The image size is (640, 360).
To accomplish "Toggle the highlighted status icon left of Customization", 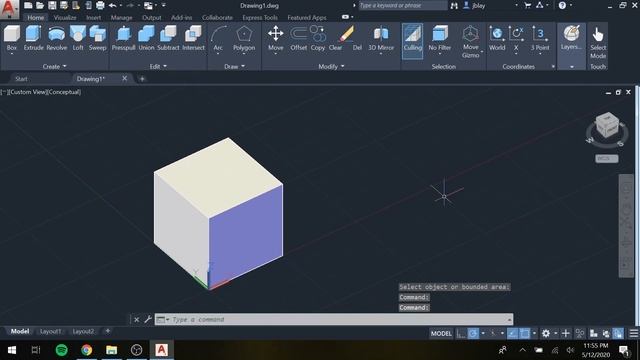I will click(x=618, y=333).
